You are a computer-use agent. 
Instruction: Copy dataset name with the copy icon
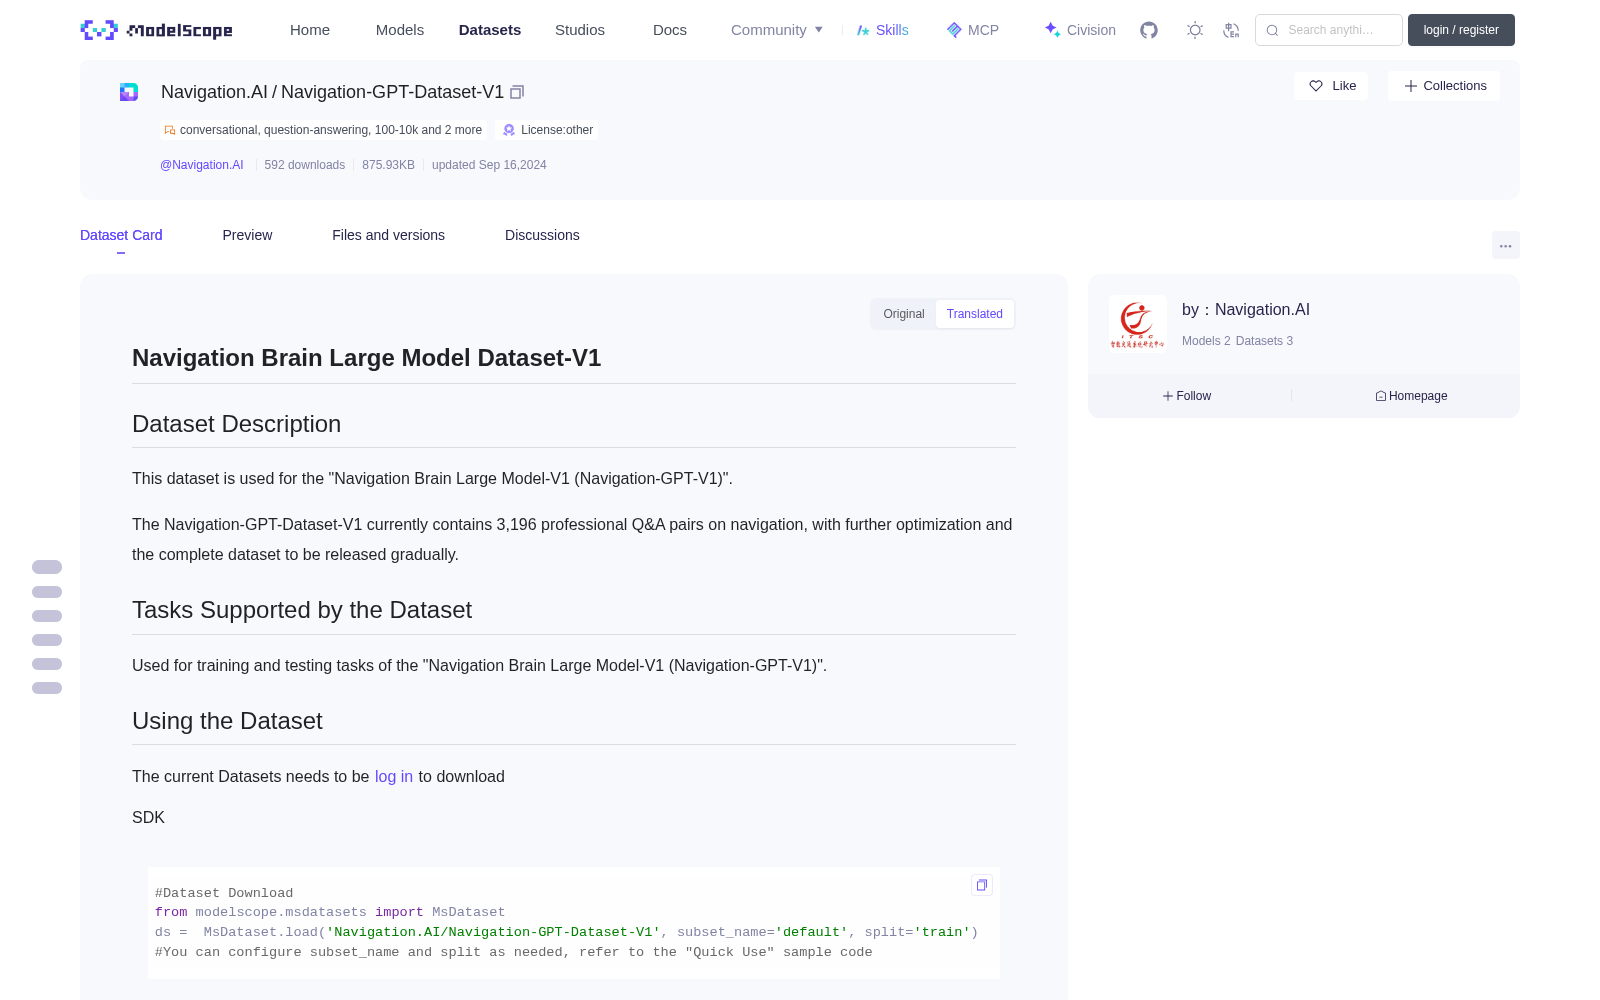pos(517,92)
